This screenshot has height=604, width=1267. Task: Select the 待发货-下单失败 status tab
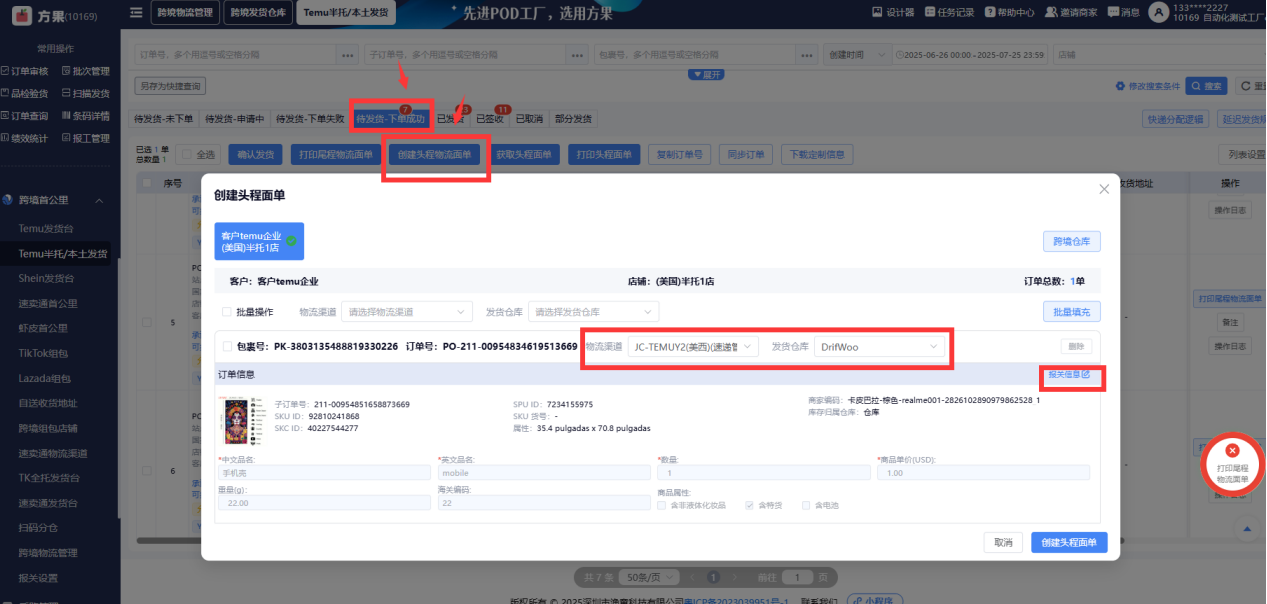click(310, 118)
